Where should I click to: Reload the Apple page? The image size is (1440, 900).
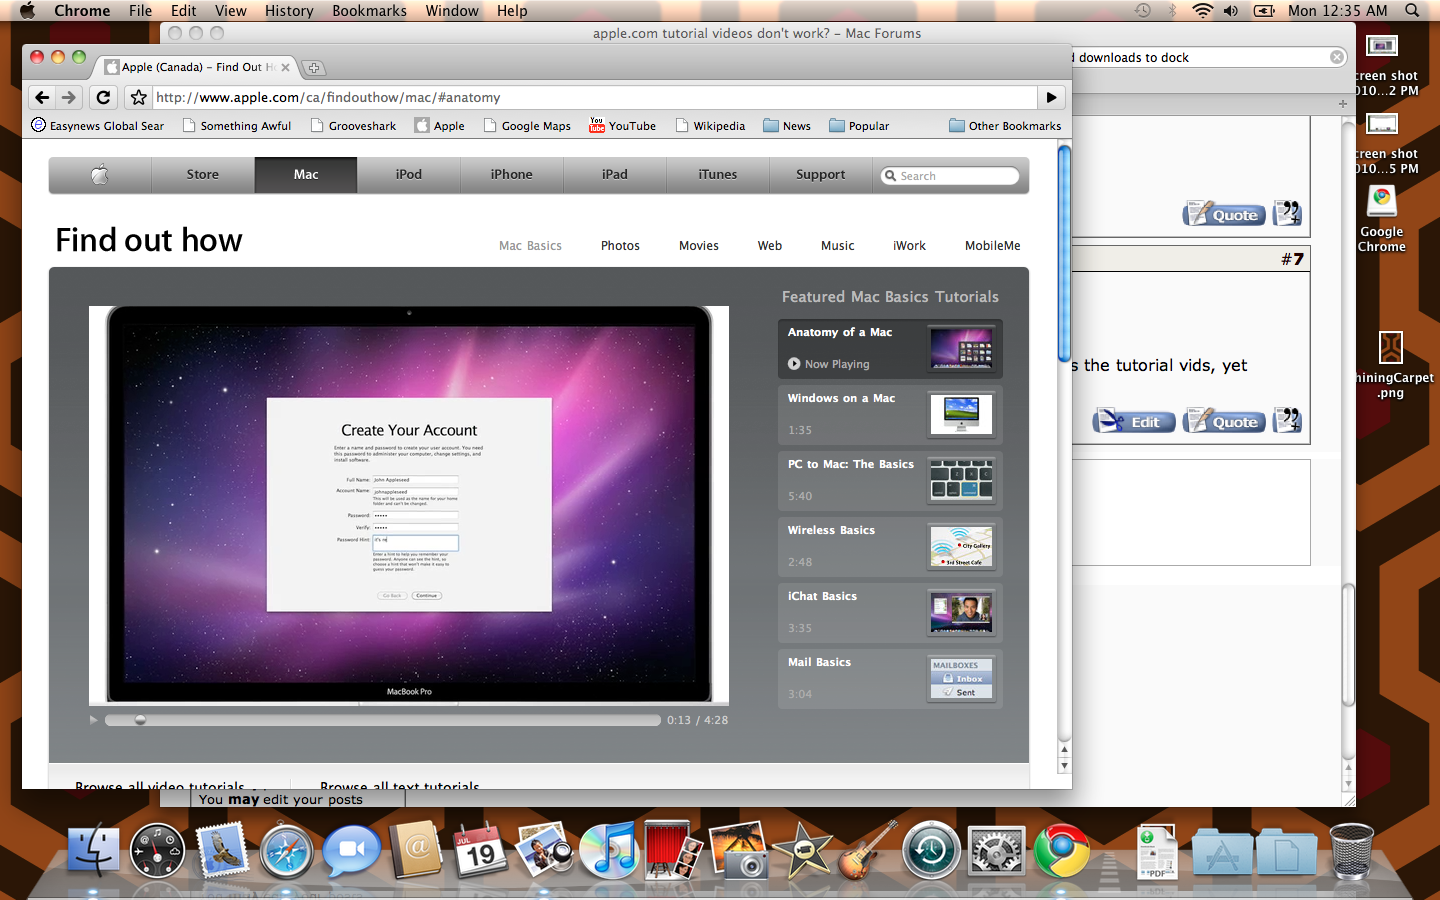point(103,97)
